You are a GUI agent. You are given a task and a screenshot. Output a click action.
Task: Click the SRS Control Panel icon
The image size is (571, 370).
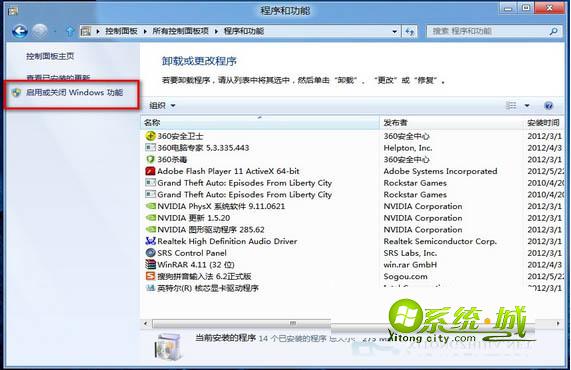tap(150, 253)
